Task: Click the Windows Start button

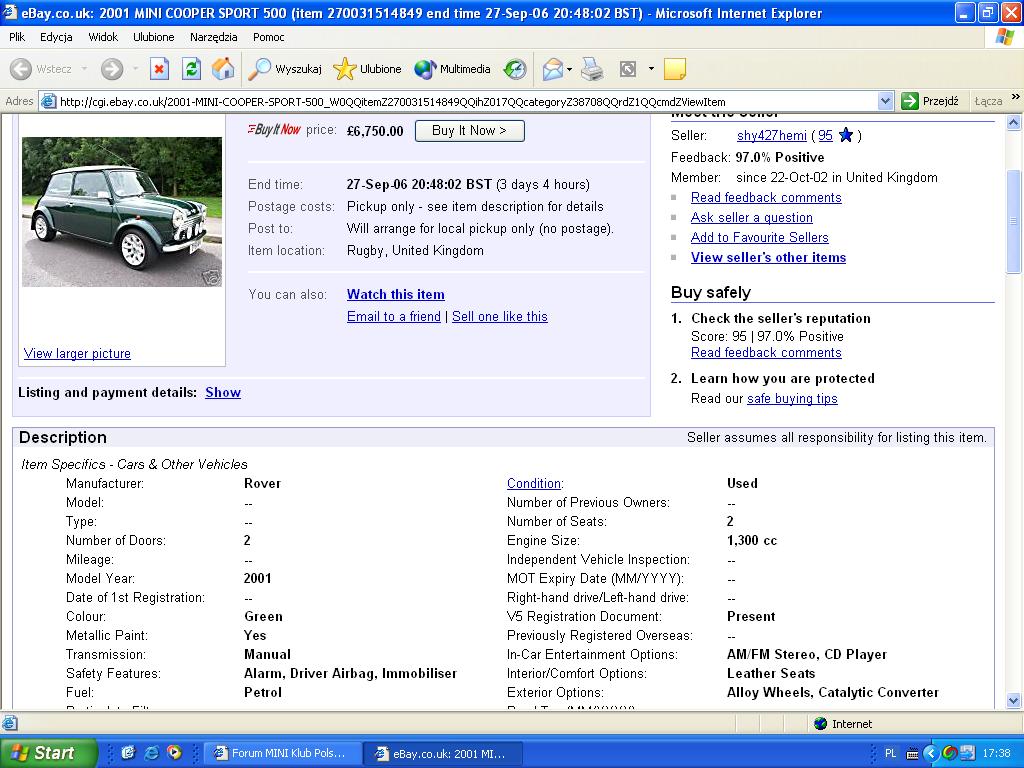Action: [48, 753]
